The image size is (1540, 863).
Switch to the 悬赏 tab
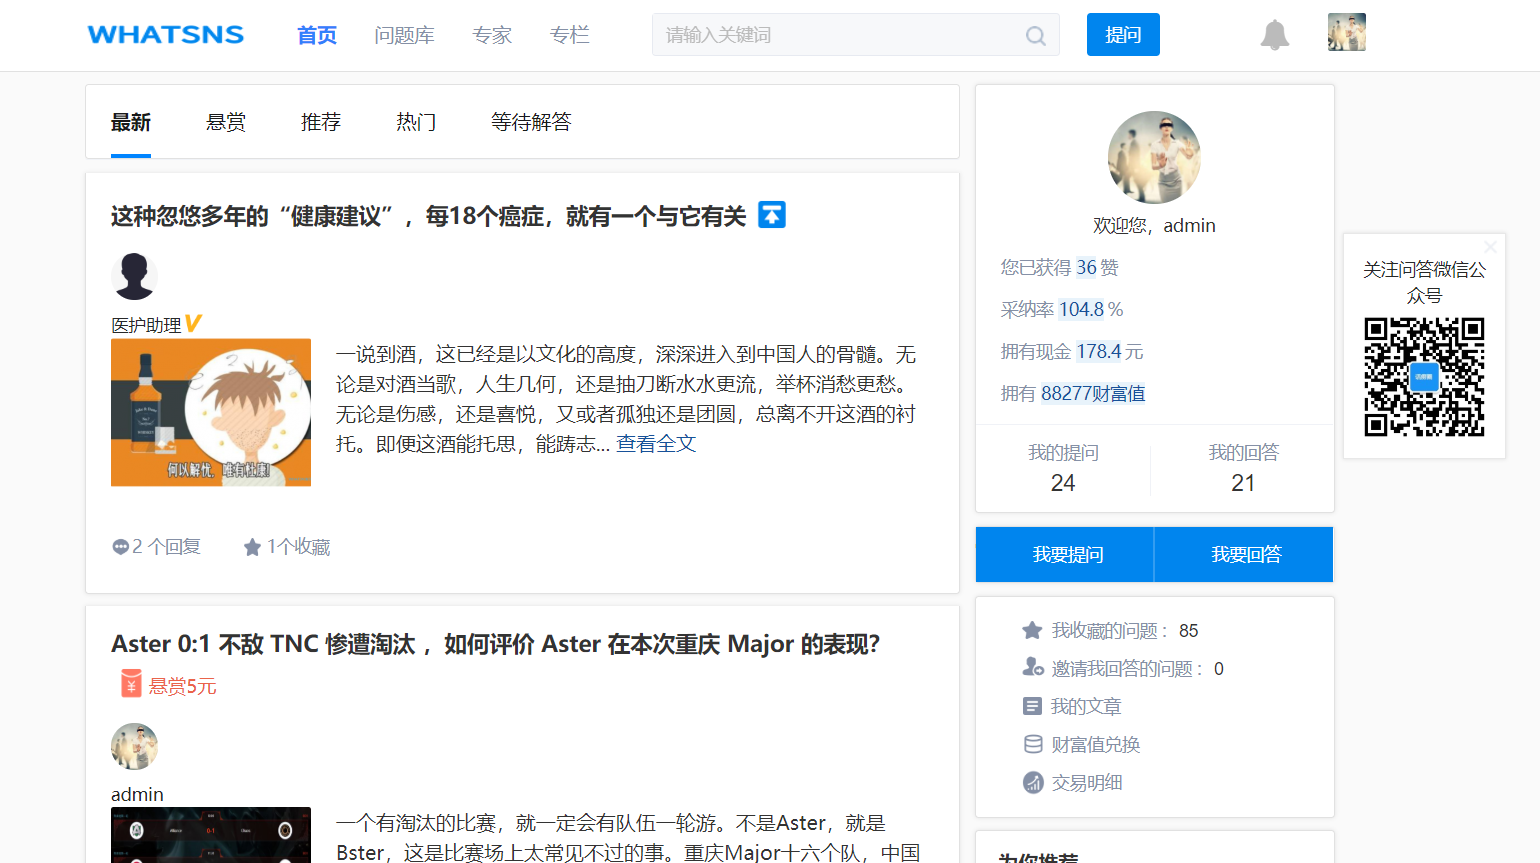pyautogui.click(x=226, y=122)
